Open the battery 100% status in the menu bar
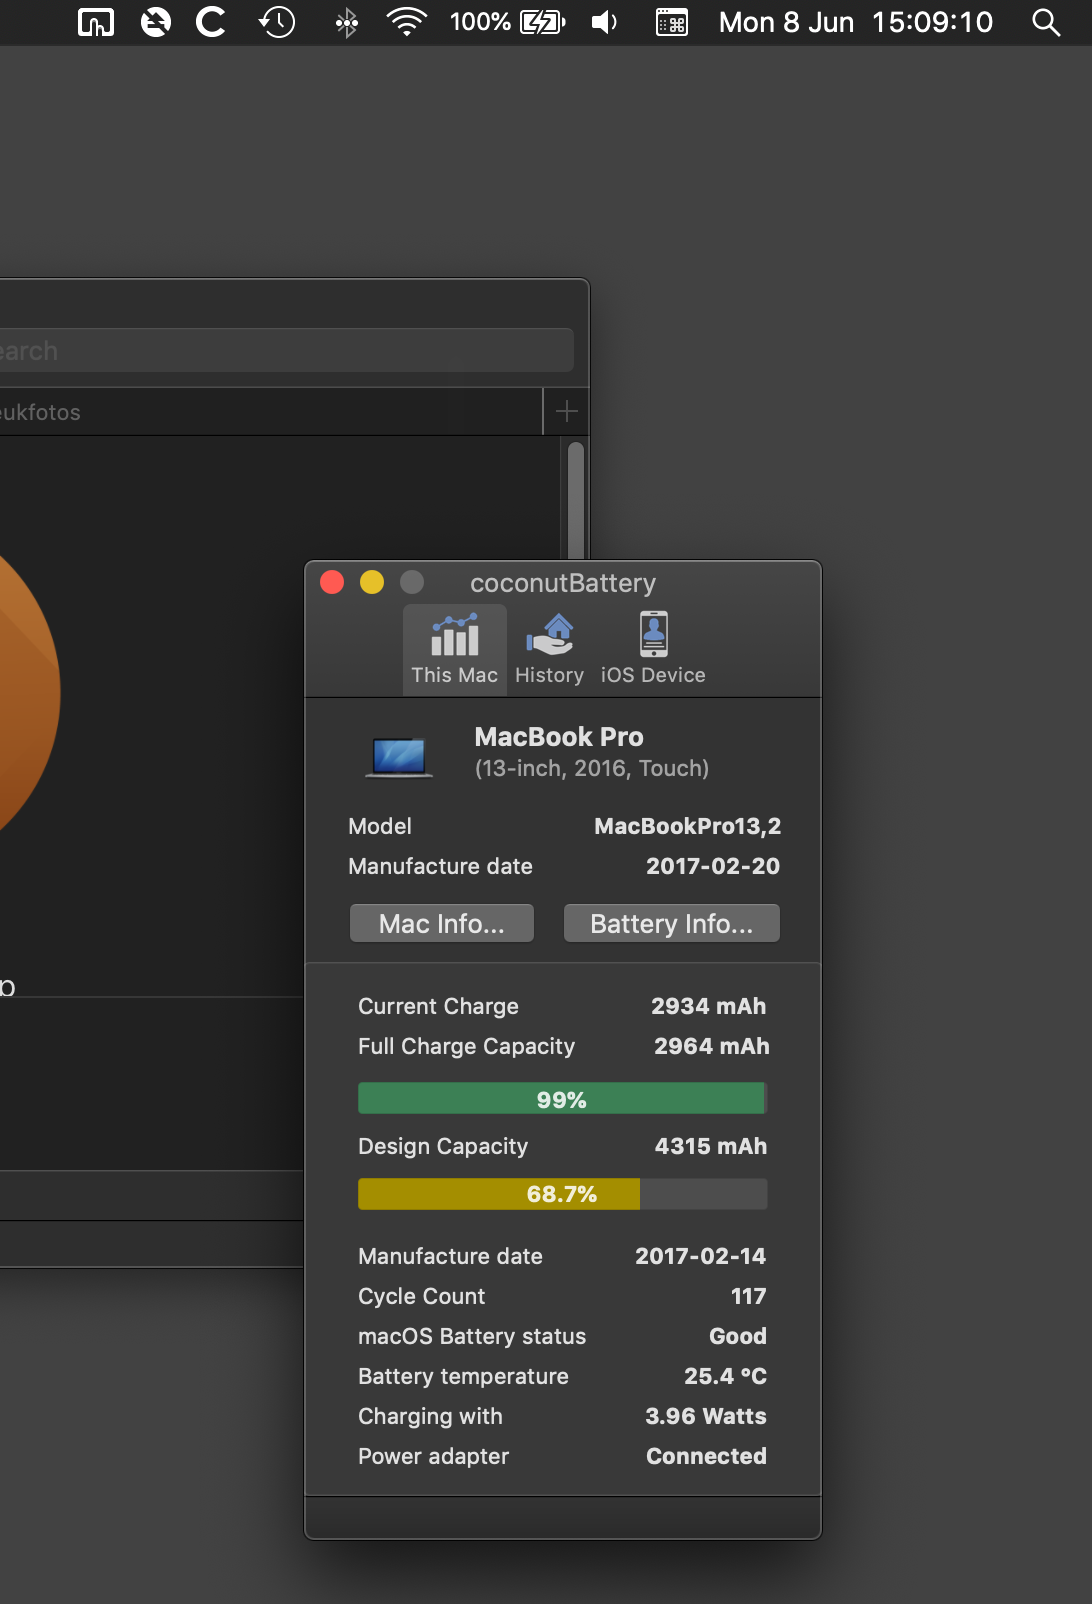Viewport: 1092px width, 1604px height. click(x=508, y=22)
